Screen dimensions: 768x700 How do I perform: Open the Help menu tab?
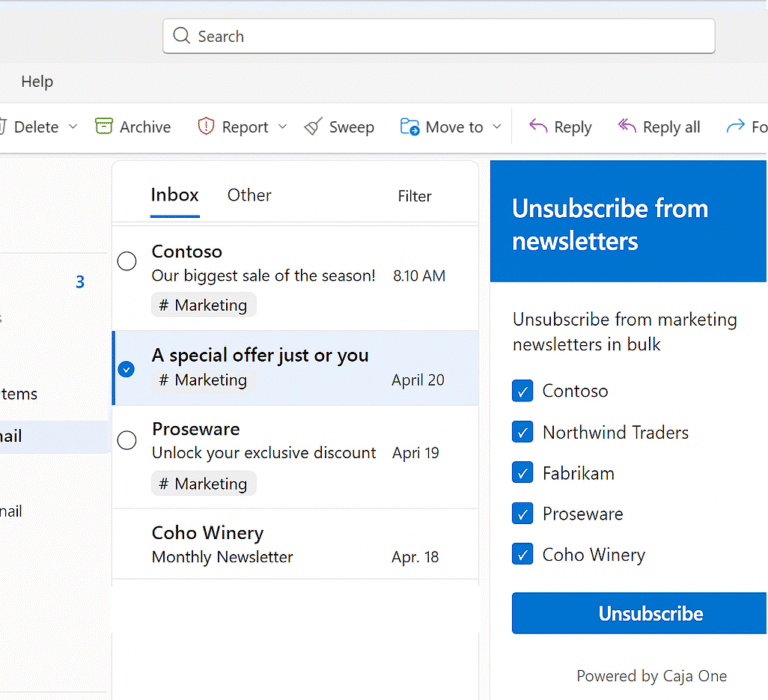37,81
